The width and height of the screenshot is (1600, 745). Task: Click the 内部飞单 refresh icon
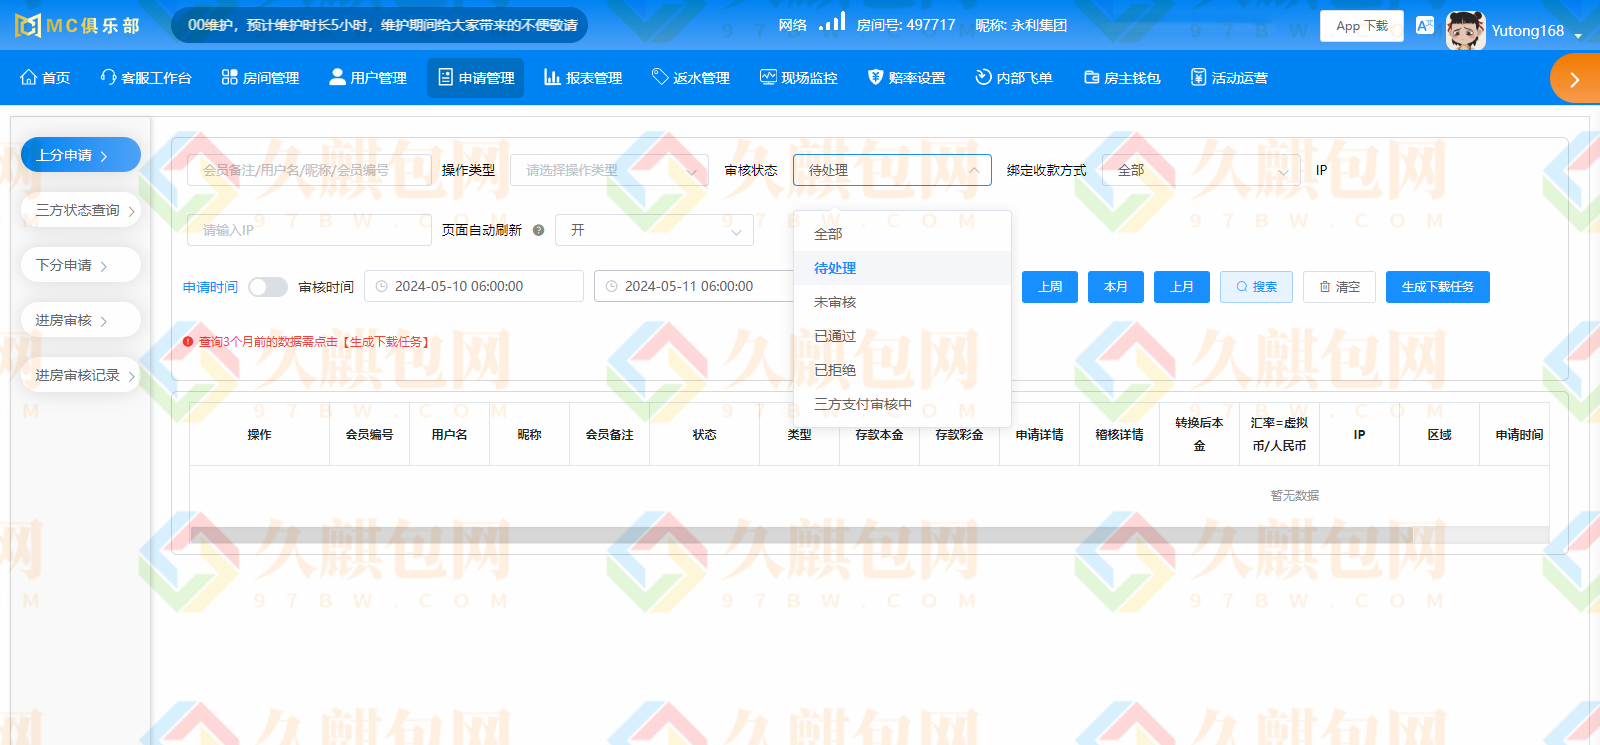pyautogui.click(x=984, y=77)
